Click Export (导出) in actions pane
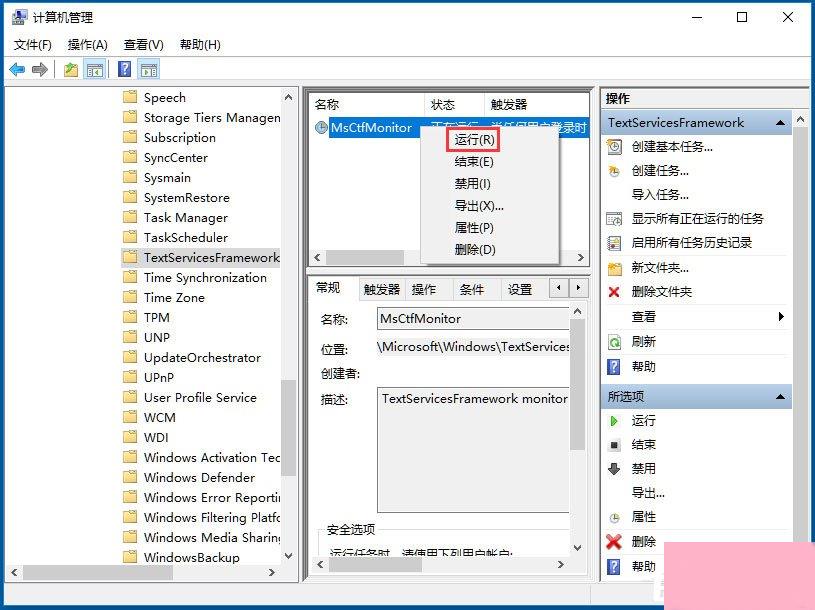The image size is (815, 610). [648, 493]
